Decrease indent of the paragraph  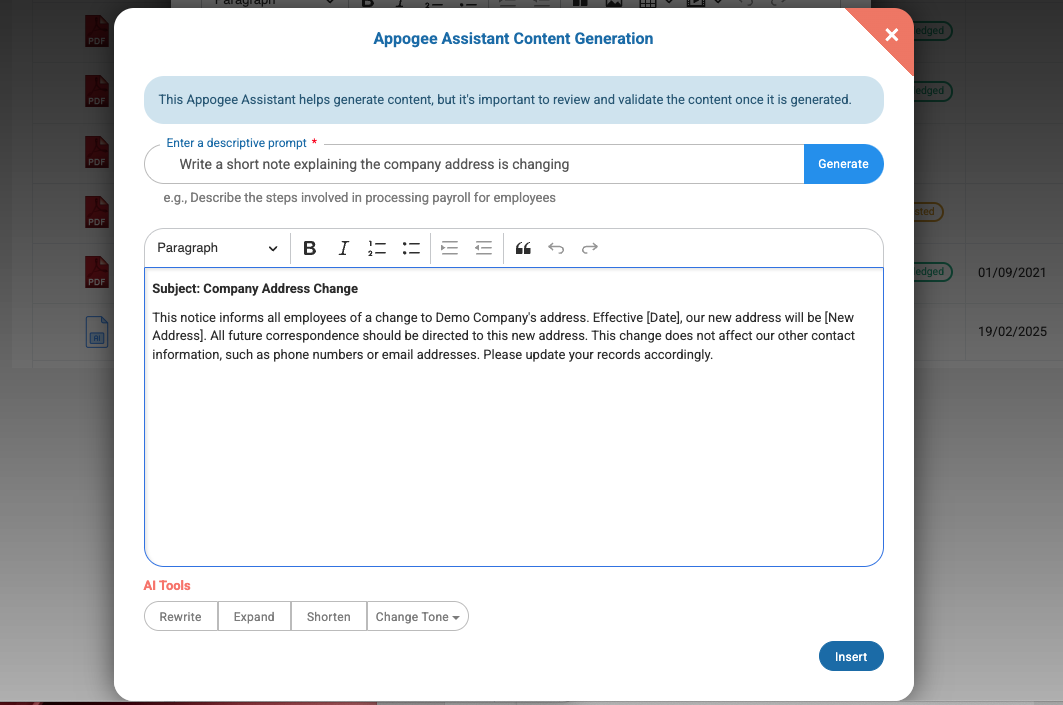[483, 248]
